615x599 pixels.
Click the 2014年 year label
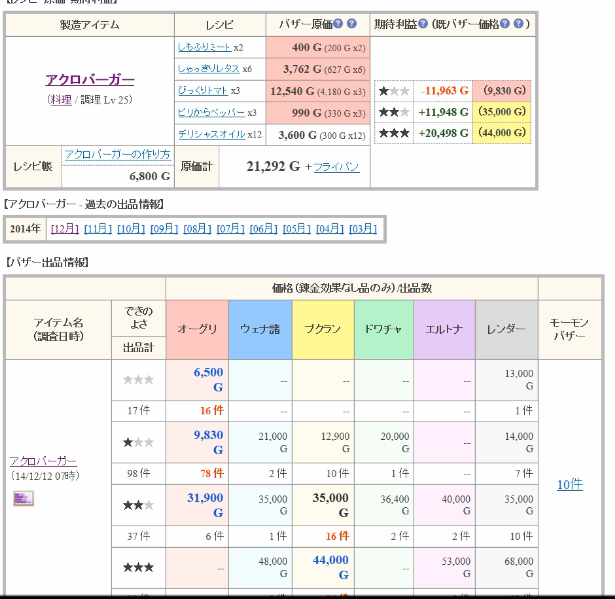[25, 229]
